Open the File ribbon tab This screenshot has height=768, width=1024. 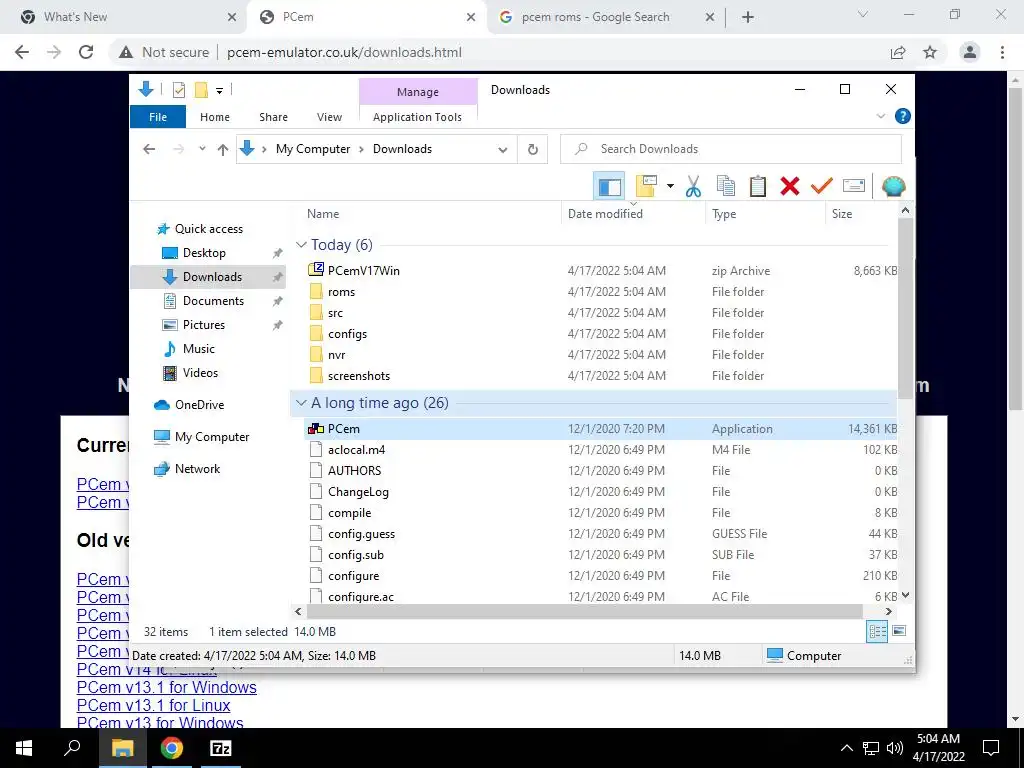[x=158, y=117]
